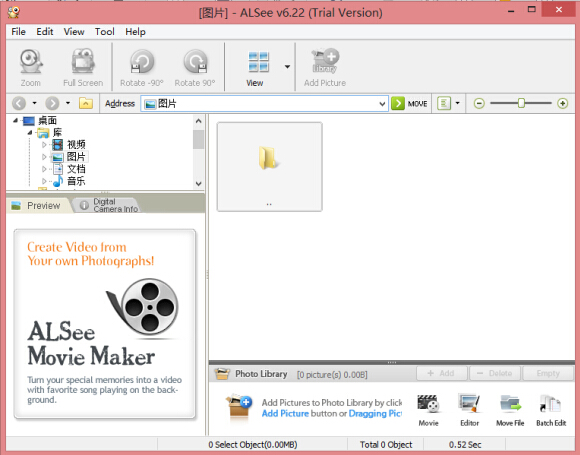Click the Dragging Pic link text
This screenshot has width=580, height=455.
pyautogui.click(x=375, y=414)
